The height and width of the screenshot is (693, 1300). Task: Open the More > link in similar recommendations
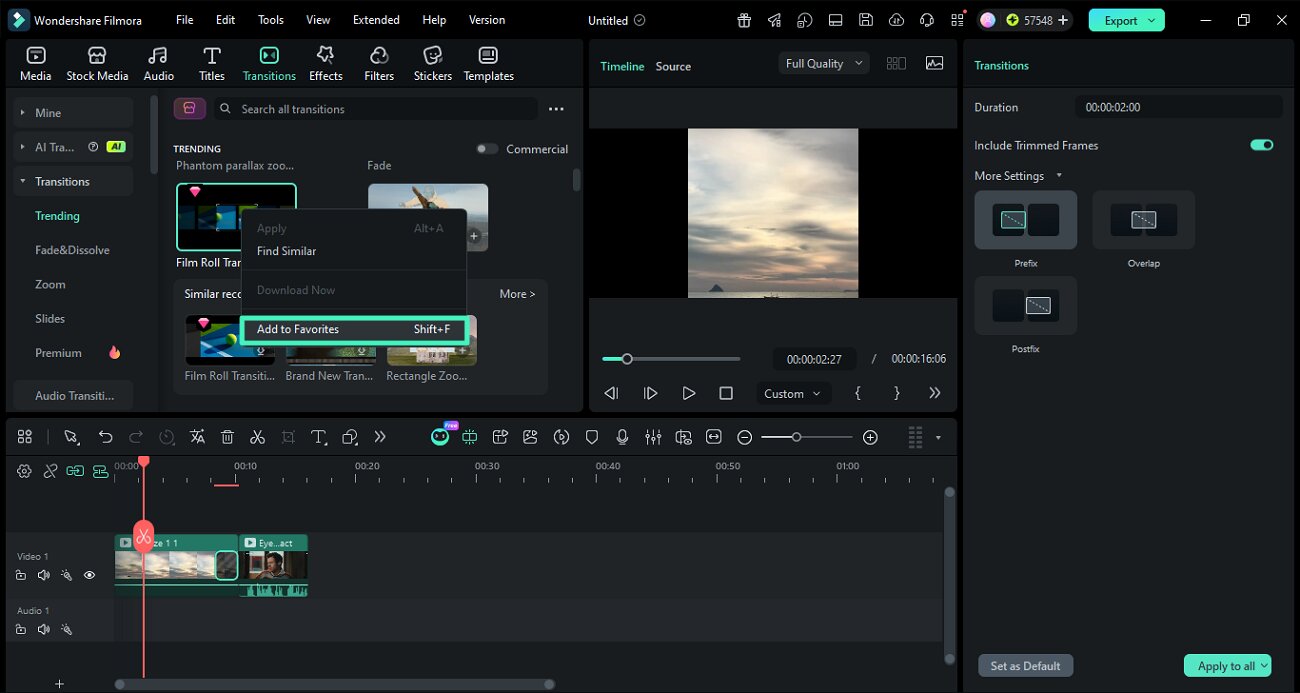[x=517, y=294]
